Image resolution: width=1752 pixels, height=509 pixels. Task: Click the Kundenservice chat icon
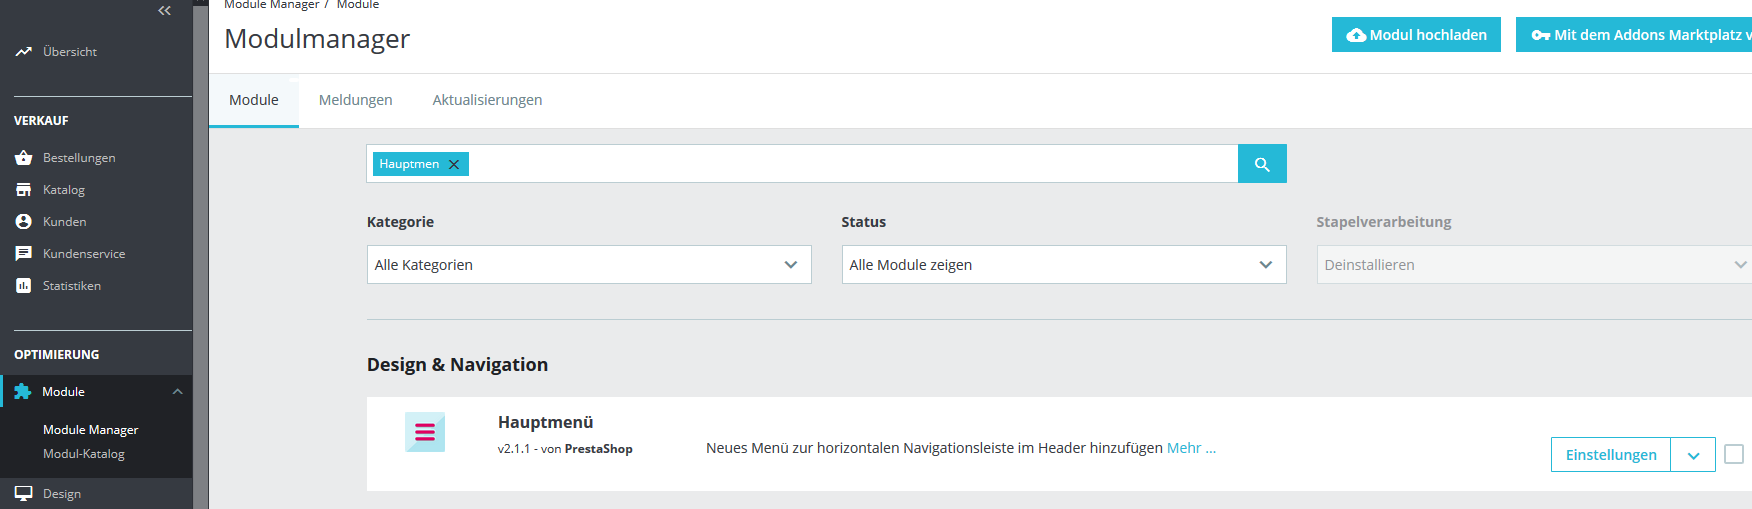coord(24,254)
